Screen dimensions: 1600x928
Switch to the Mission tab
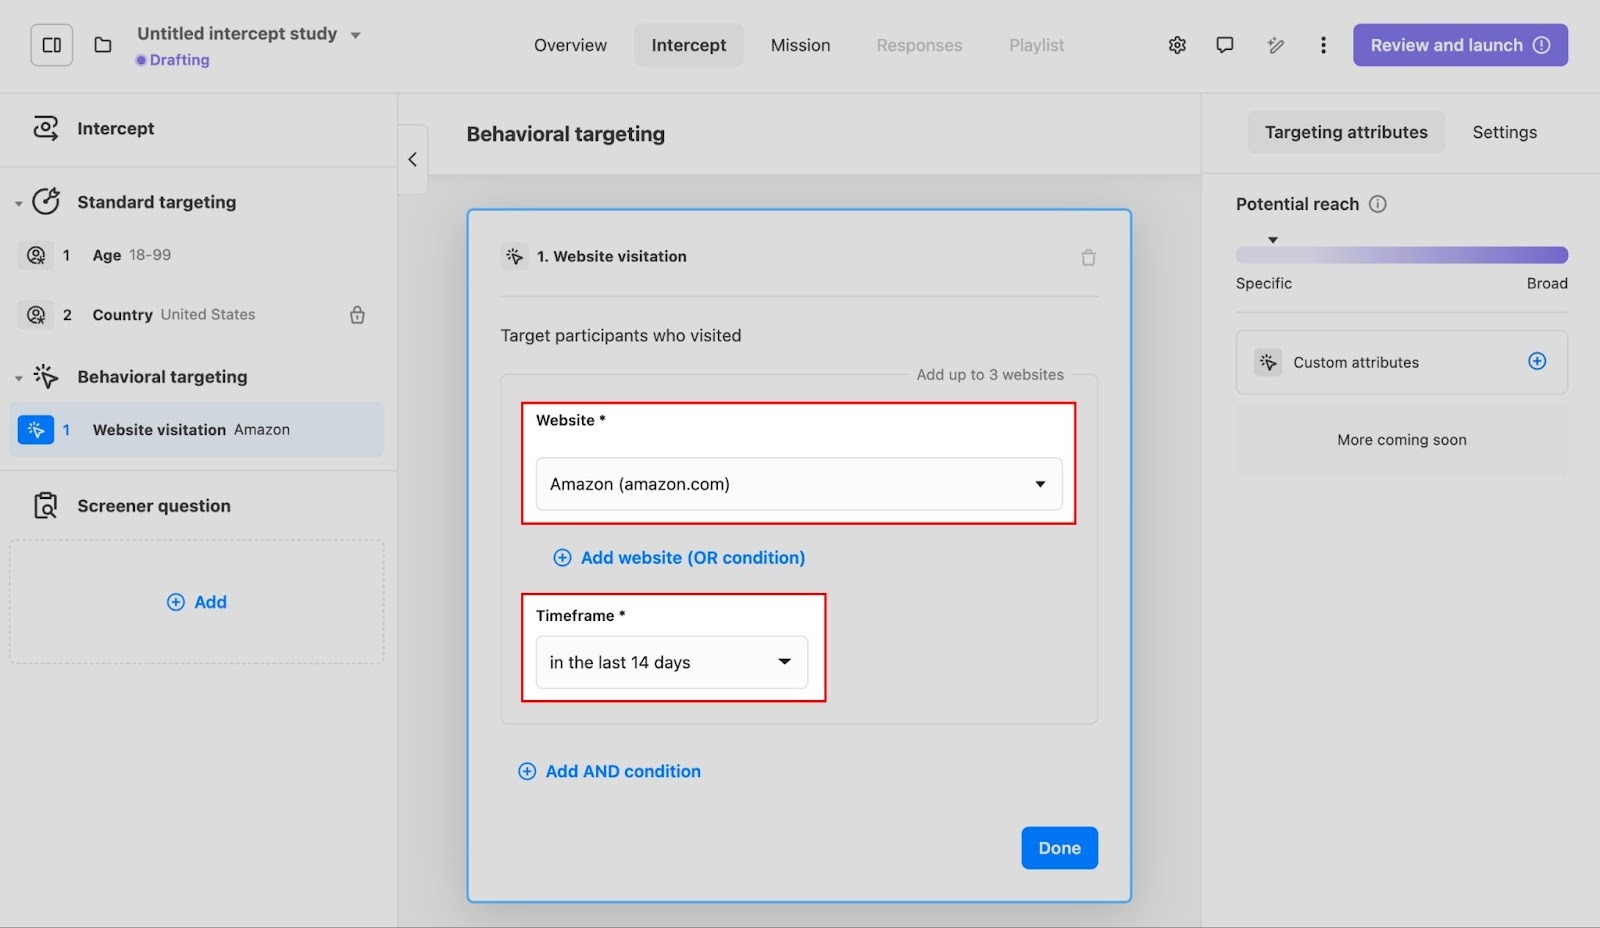click(800, 45)
